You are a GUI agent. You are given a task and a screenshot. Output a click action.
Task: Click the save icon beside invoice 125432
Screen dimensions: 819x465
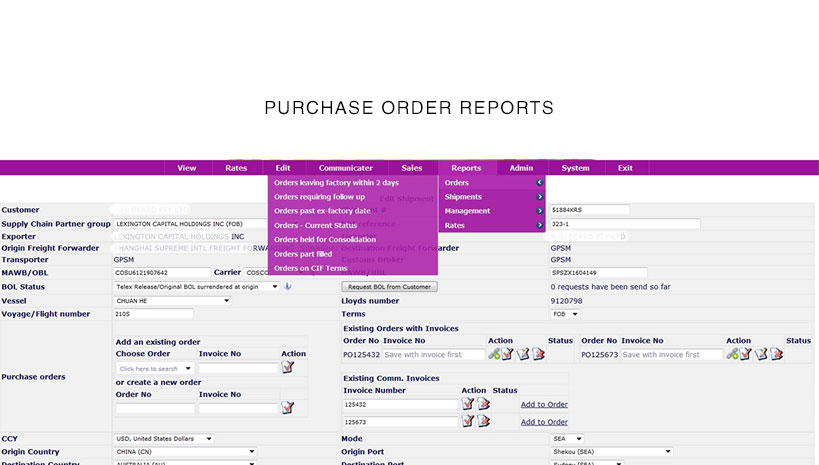point(467,404)
